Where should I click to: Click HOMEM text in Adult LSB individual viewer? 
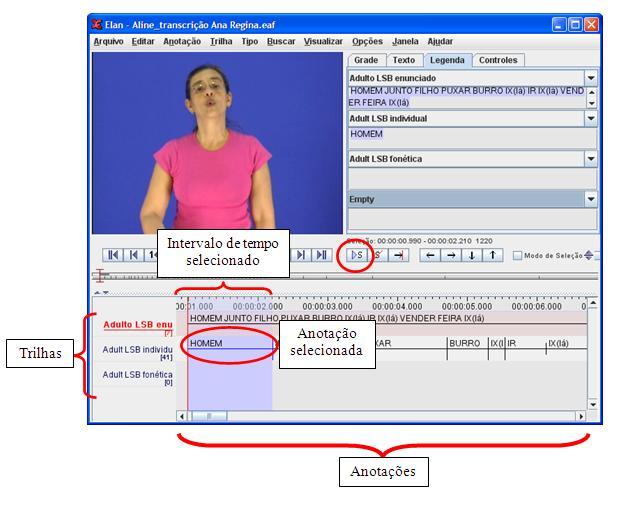tap(366, 134)
